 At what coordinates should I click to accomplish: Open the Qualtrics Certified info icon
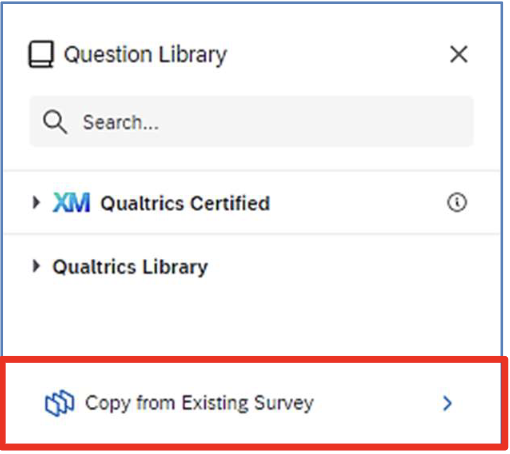point(457,202)
